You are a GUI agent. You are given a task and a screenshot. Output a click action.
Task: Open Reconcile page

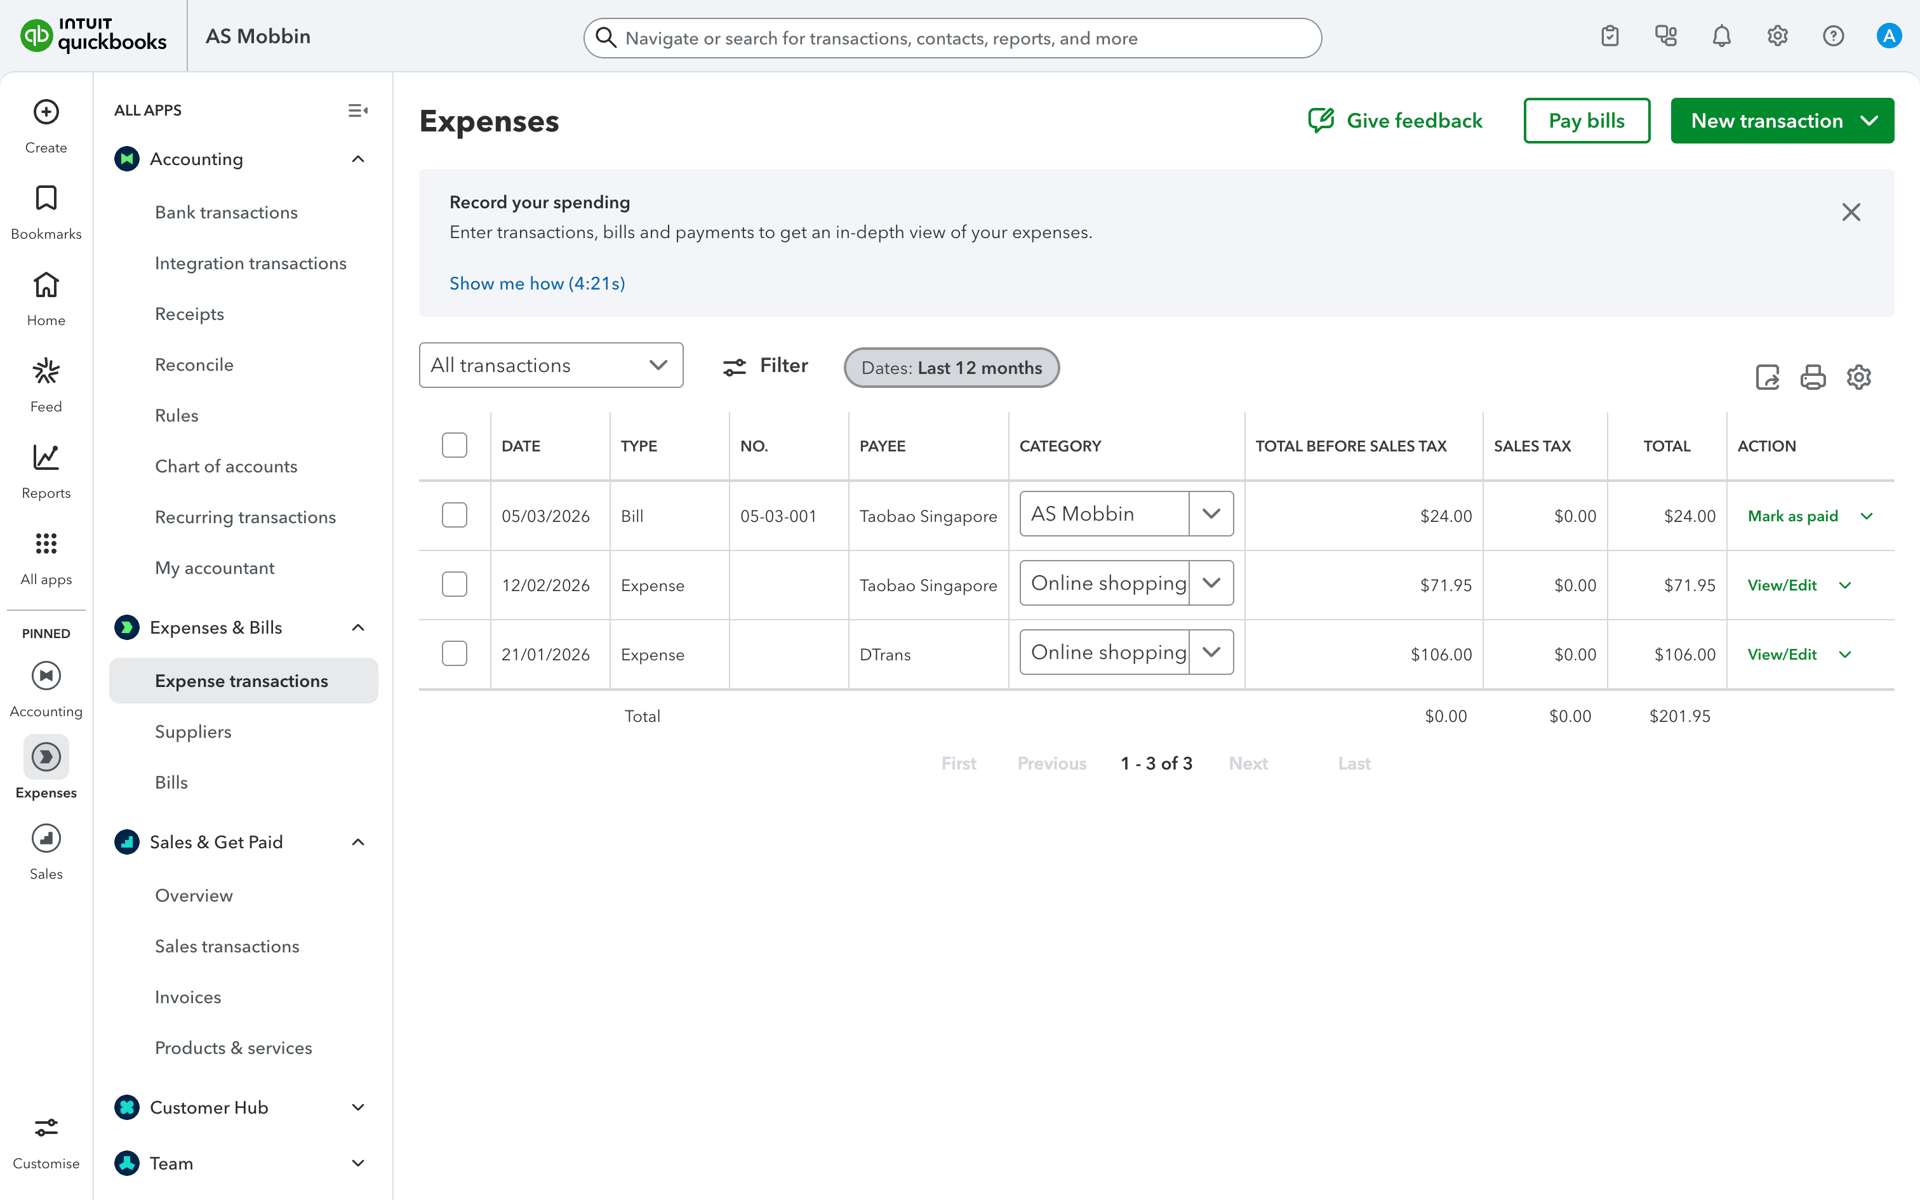tap(194, 365)
